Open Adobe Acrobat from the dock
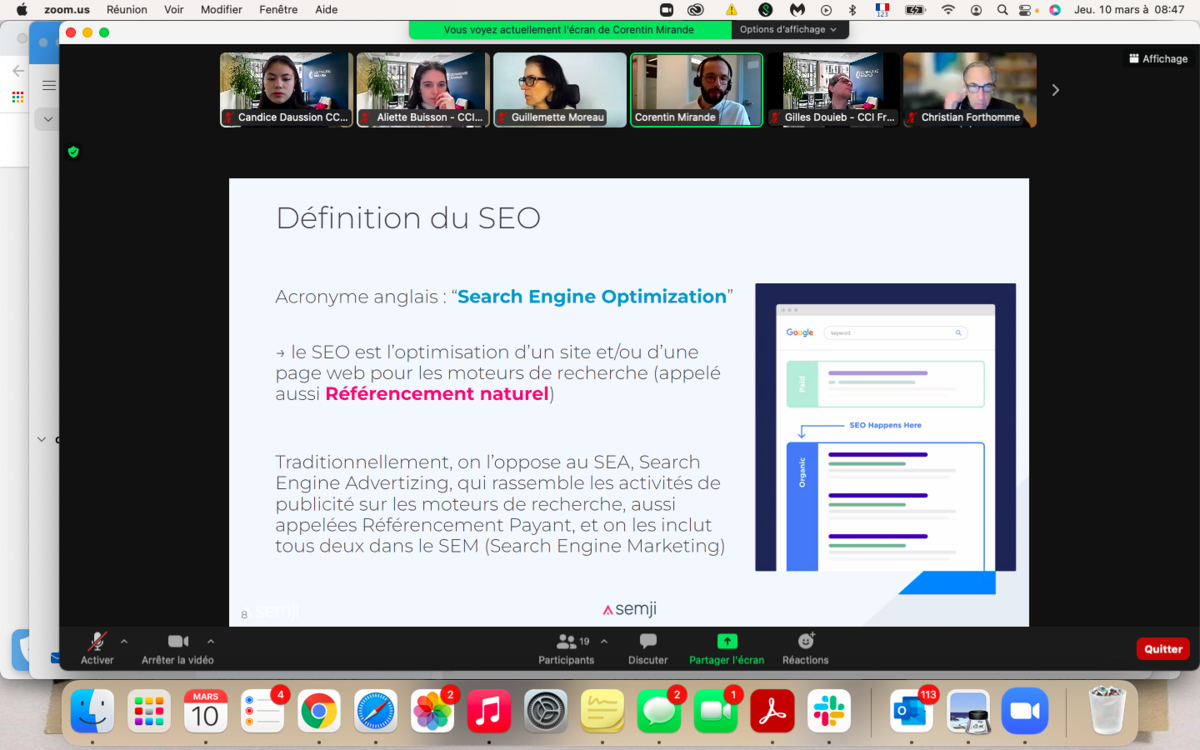1200x750 pixels. (x=773, y=711)
